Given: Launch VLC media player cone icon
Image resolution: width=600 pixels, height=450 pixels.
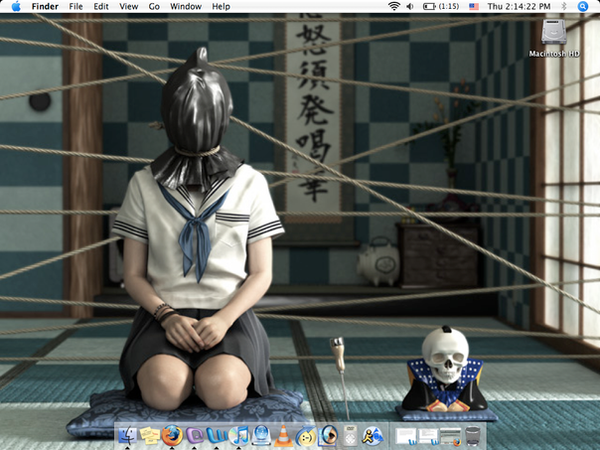Looking at the screenshot, I should 283,435.
